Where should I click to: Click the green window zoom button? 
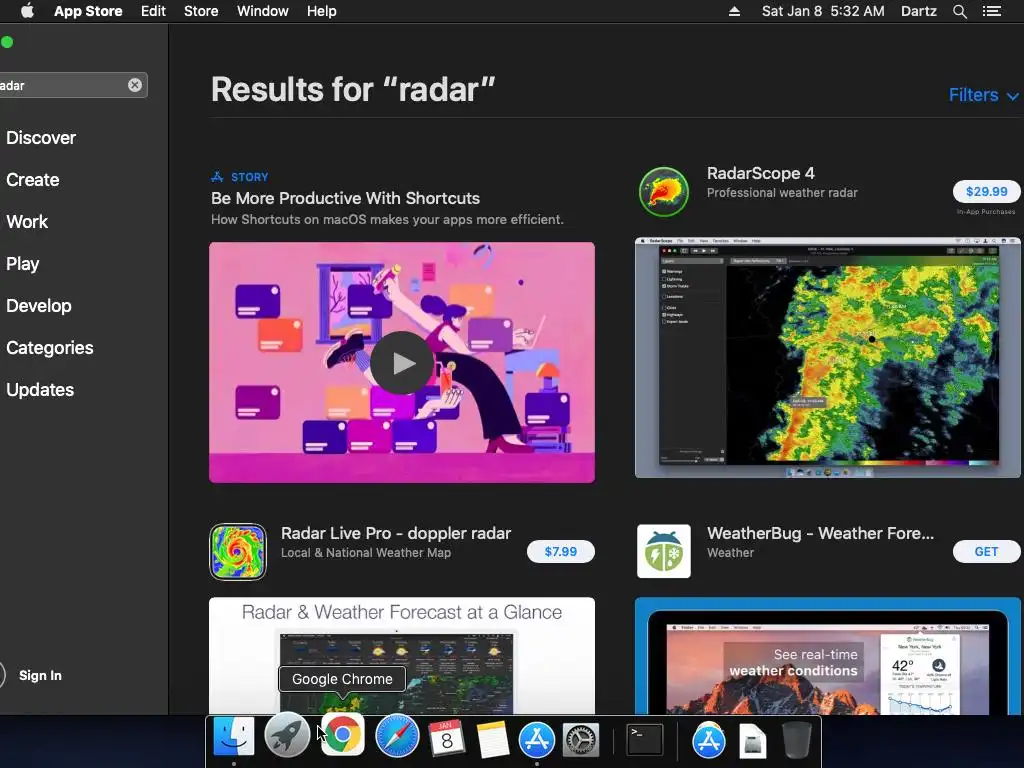point(7,42)
